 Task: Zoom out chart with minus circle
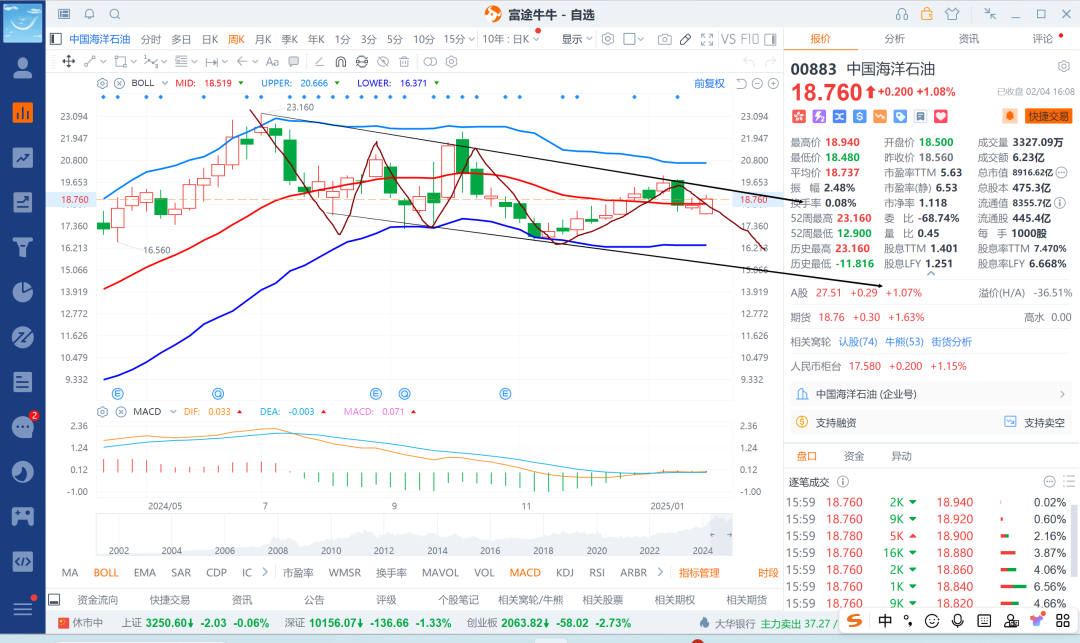pyautogui.click(x=757, y=83)
